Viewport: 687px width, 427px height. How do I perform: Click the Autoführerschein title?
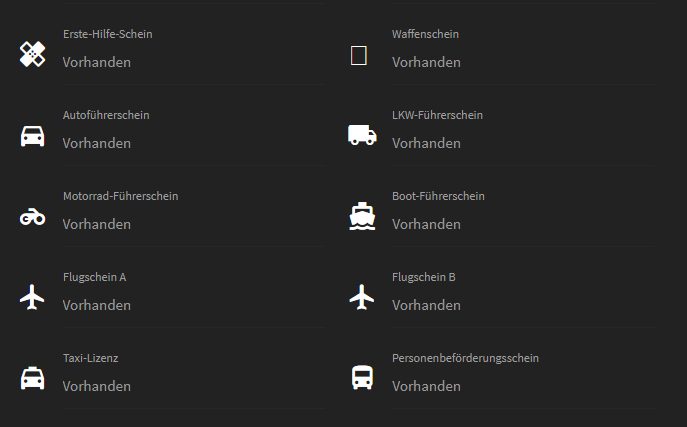pyautogui.click(x=106, y=115)
